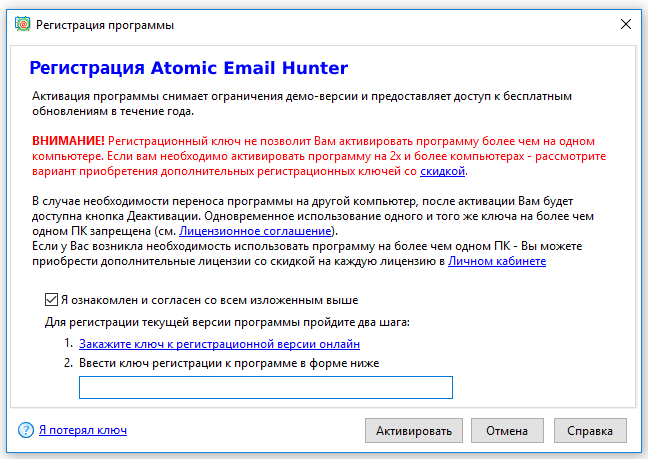This screenshot has width=649, height=459.
Task: Focus the registration key input field
Action: coord(266,387)
